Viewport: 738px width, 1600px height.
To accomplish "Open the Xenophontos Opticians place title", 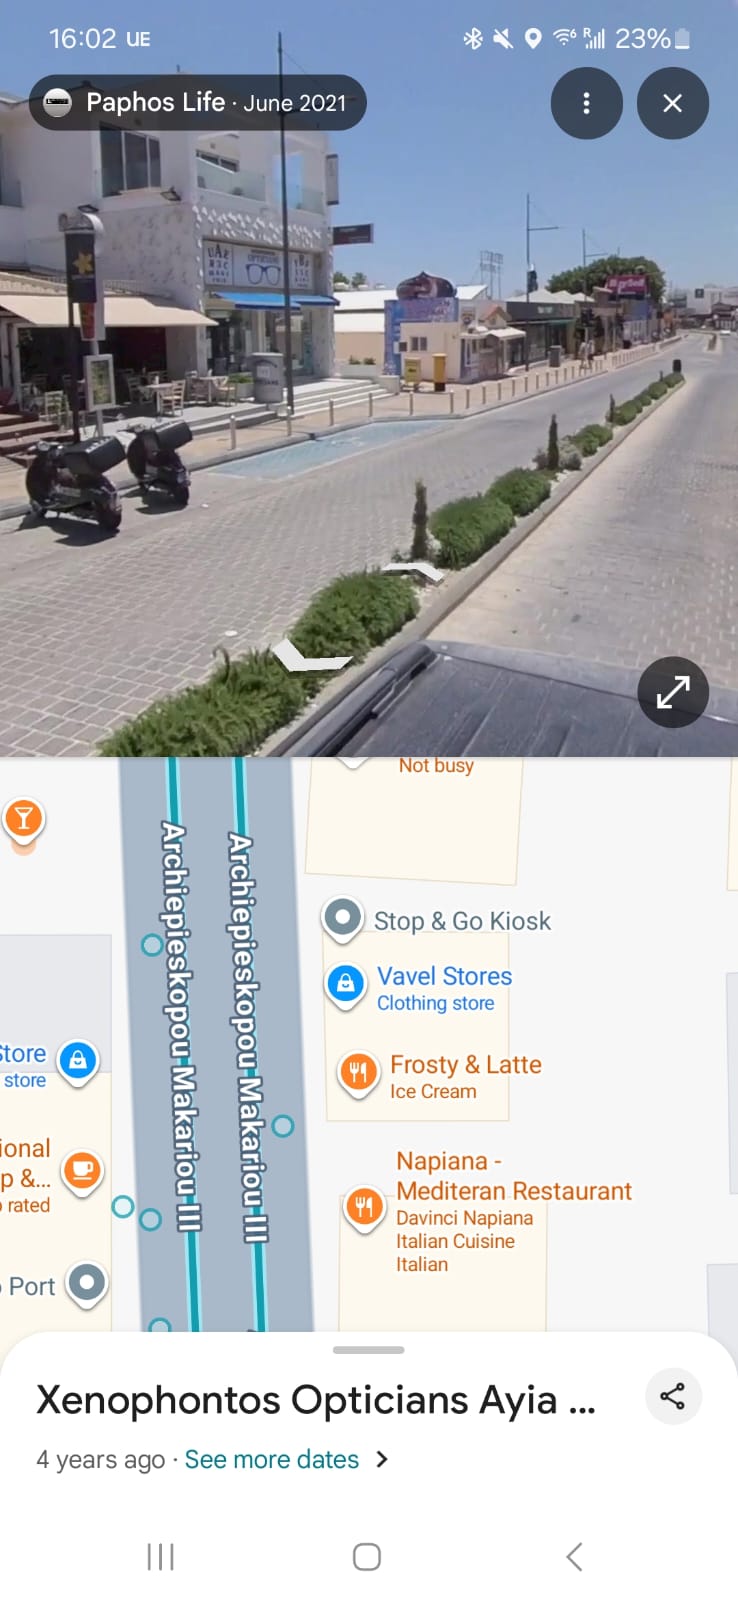I will click(316, 1400).
